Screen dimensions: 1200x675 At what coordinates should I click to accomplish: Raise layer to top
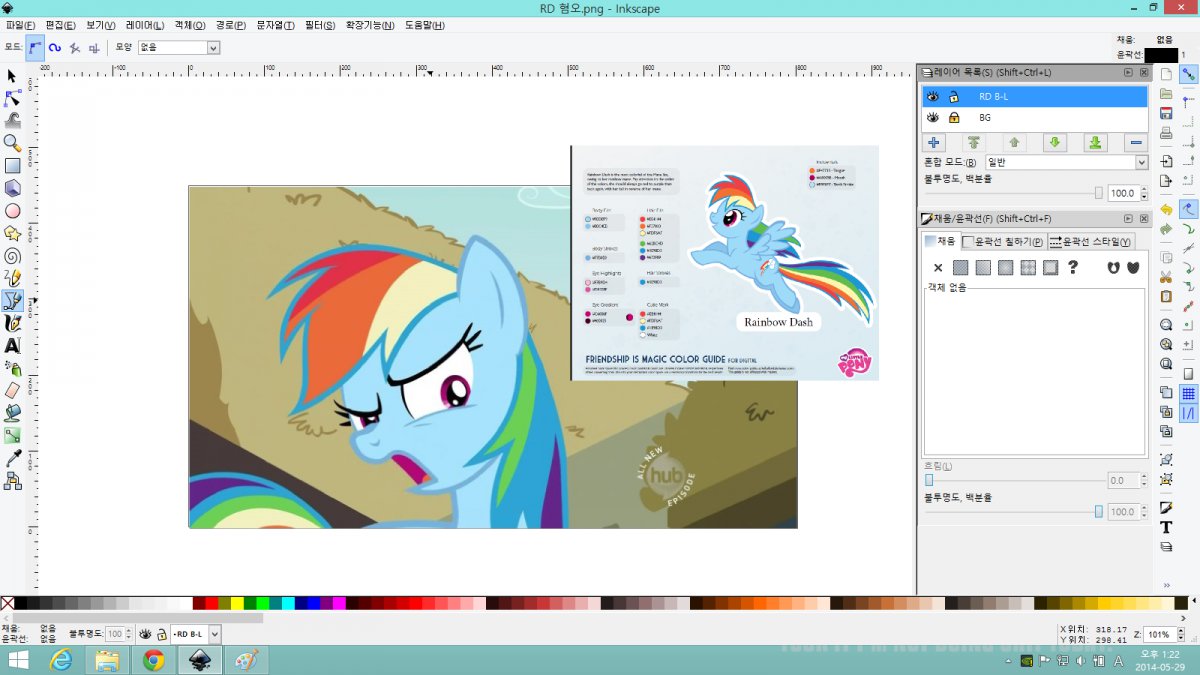click(974, 143)
